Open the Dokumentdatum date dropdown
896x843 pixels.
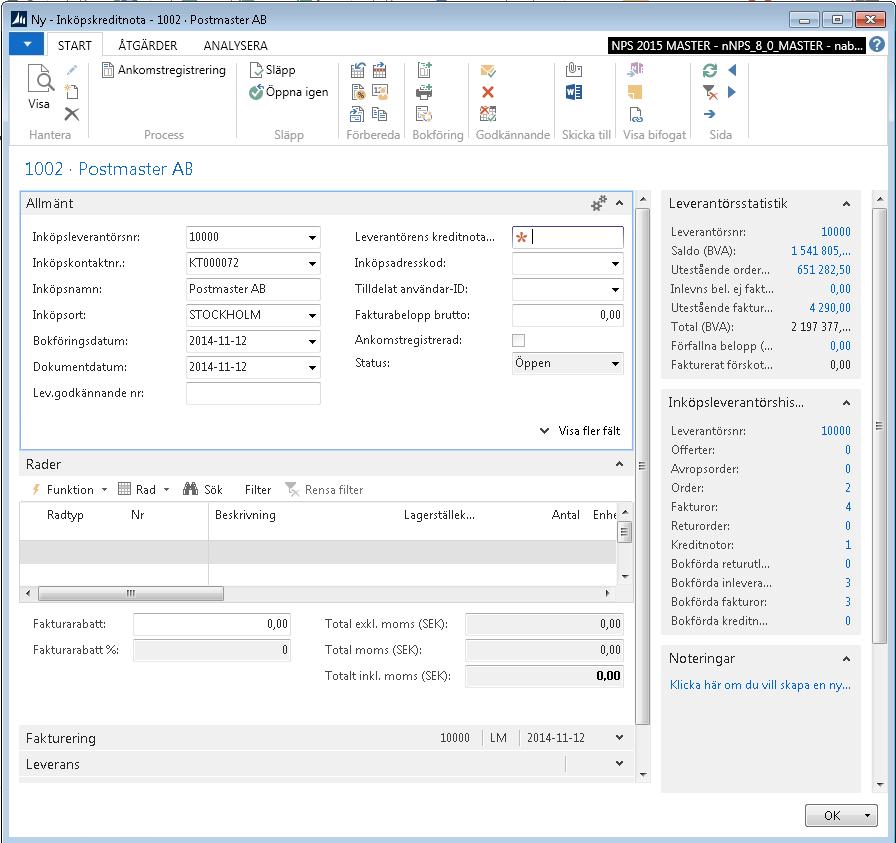pos(312,367)
